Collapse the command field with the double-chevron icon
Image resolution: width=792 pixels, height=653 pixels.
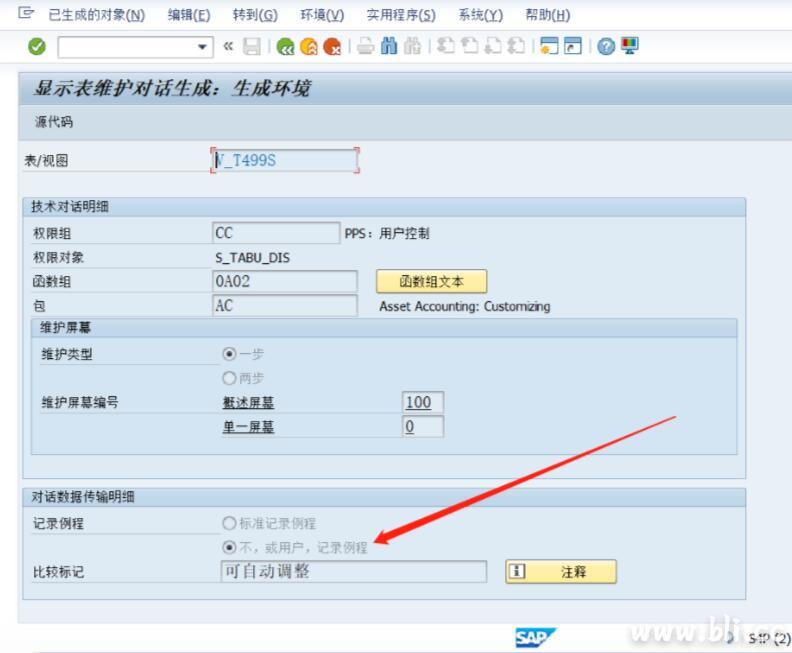[228, 46]
